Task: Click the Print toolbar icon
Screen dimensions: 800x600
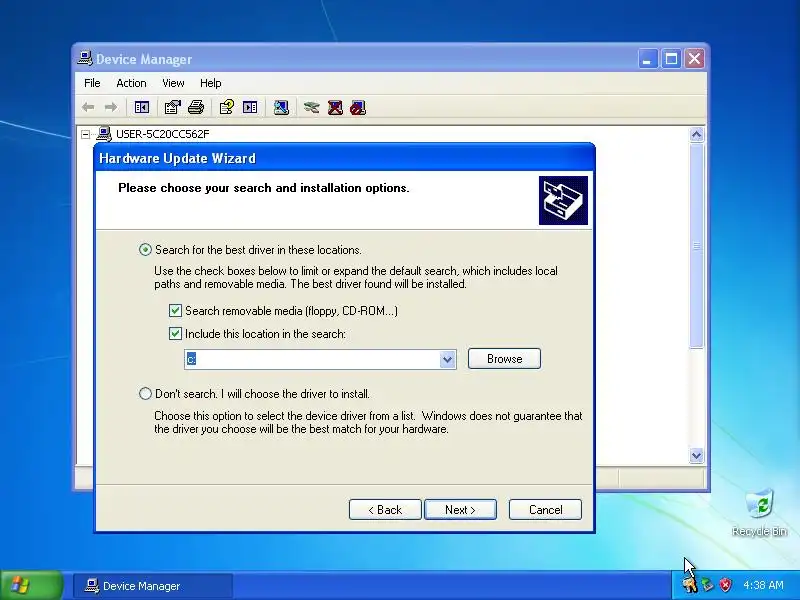Action: pos(196,107)
